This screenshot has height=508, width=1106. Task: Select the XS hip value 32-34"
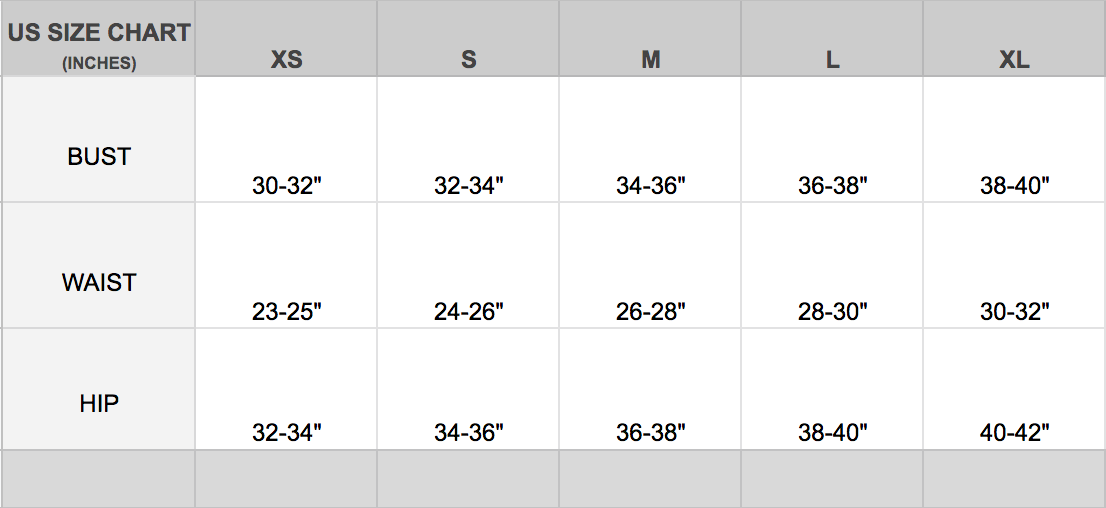[286, 434]
